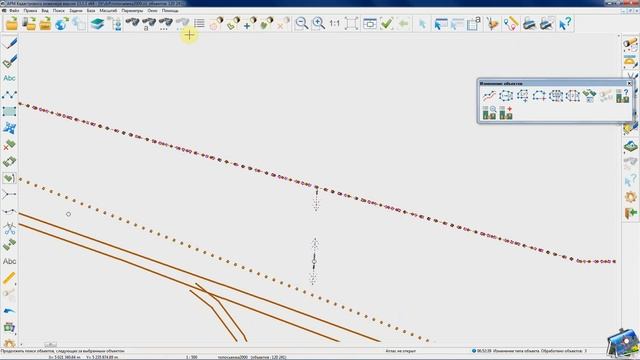
Task: Click the protractor icon in right sidebar
Action: [x=630, y=61]
